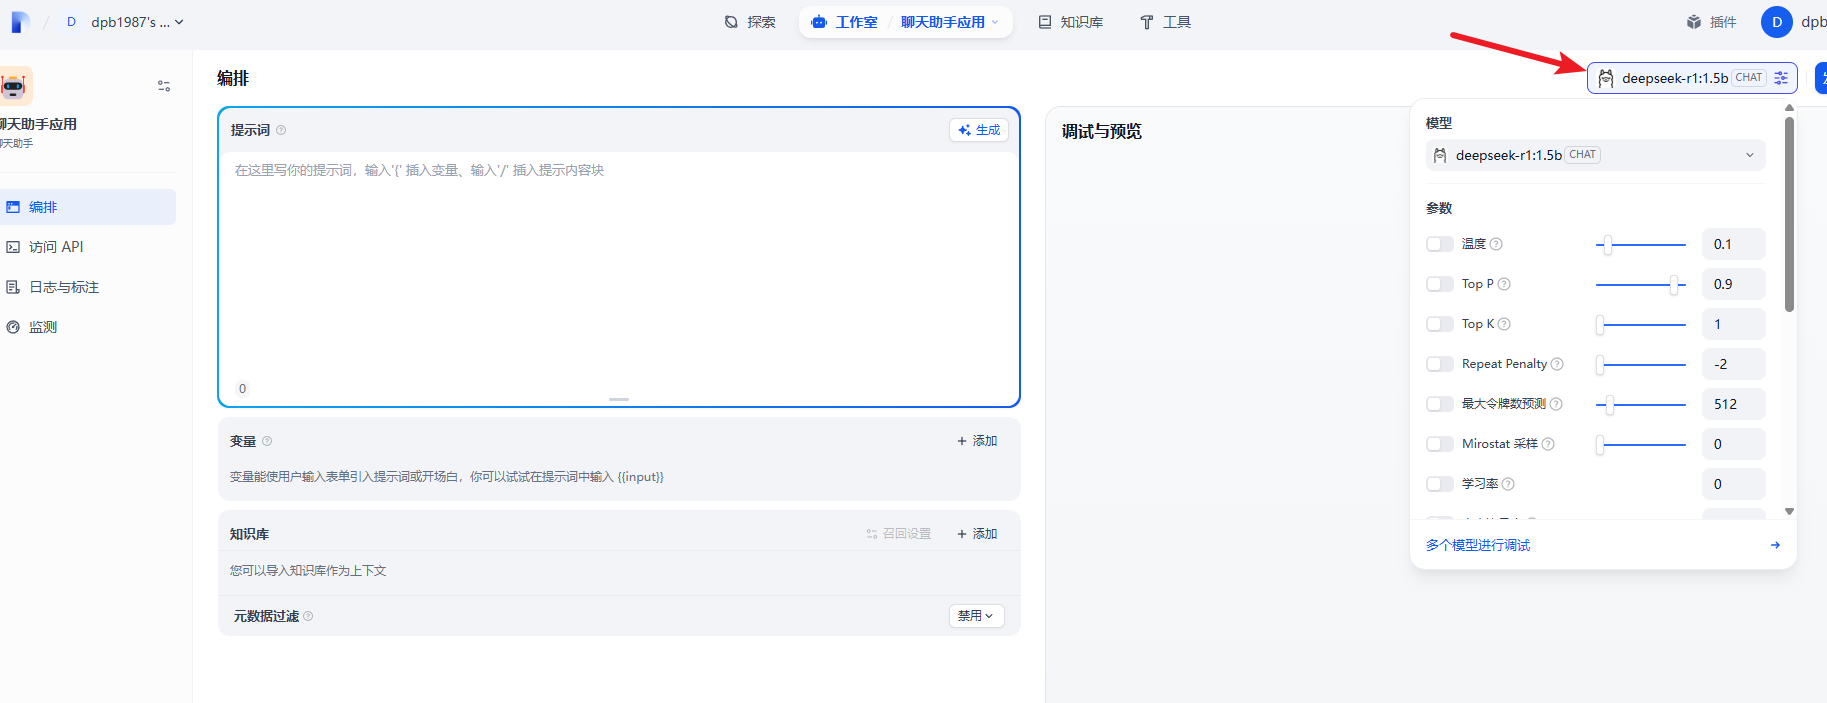Viewport: 1827px width, 703px height.
Task: Enable the Top K parameter toggle
Action: click(1440, 324)
